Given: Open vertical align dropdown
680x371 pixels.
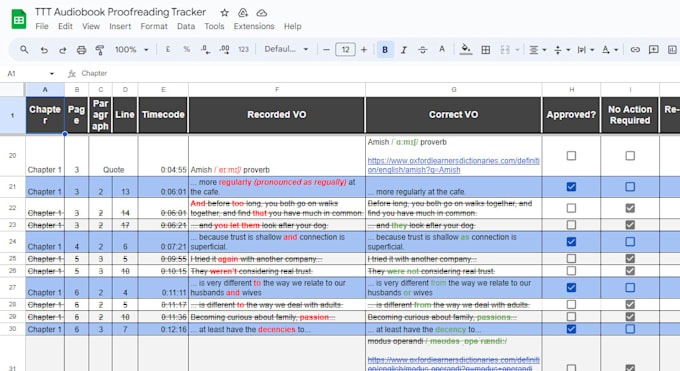Looking at the screenshot, I should [x=562, y=50].
